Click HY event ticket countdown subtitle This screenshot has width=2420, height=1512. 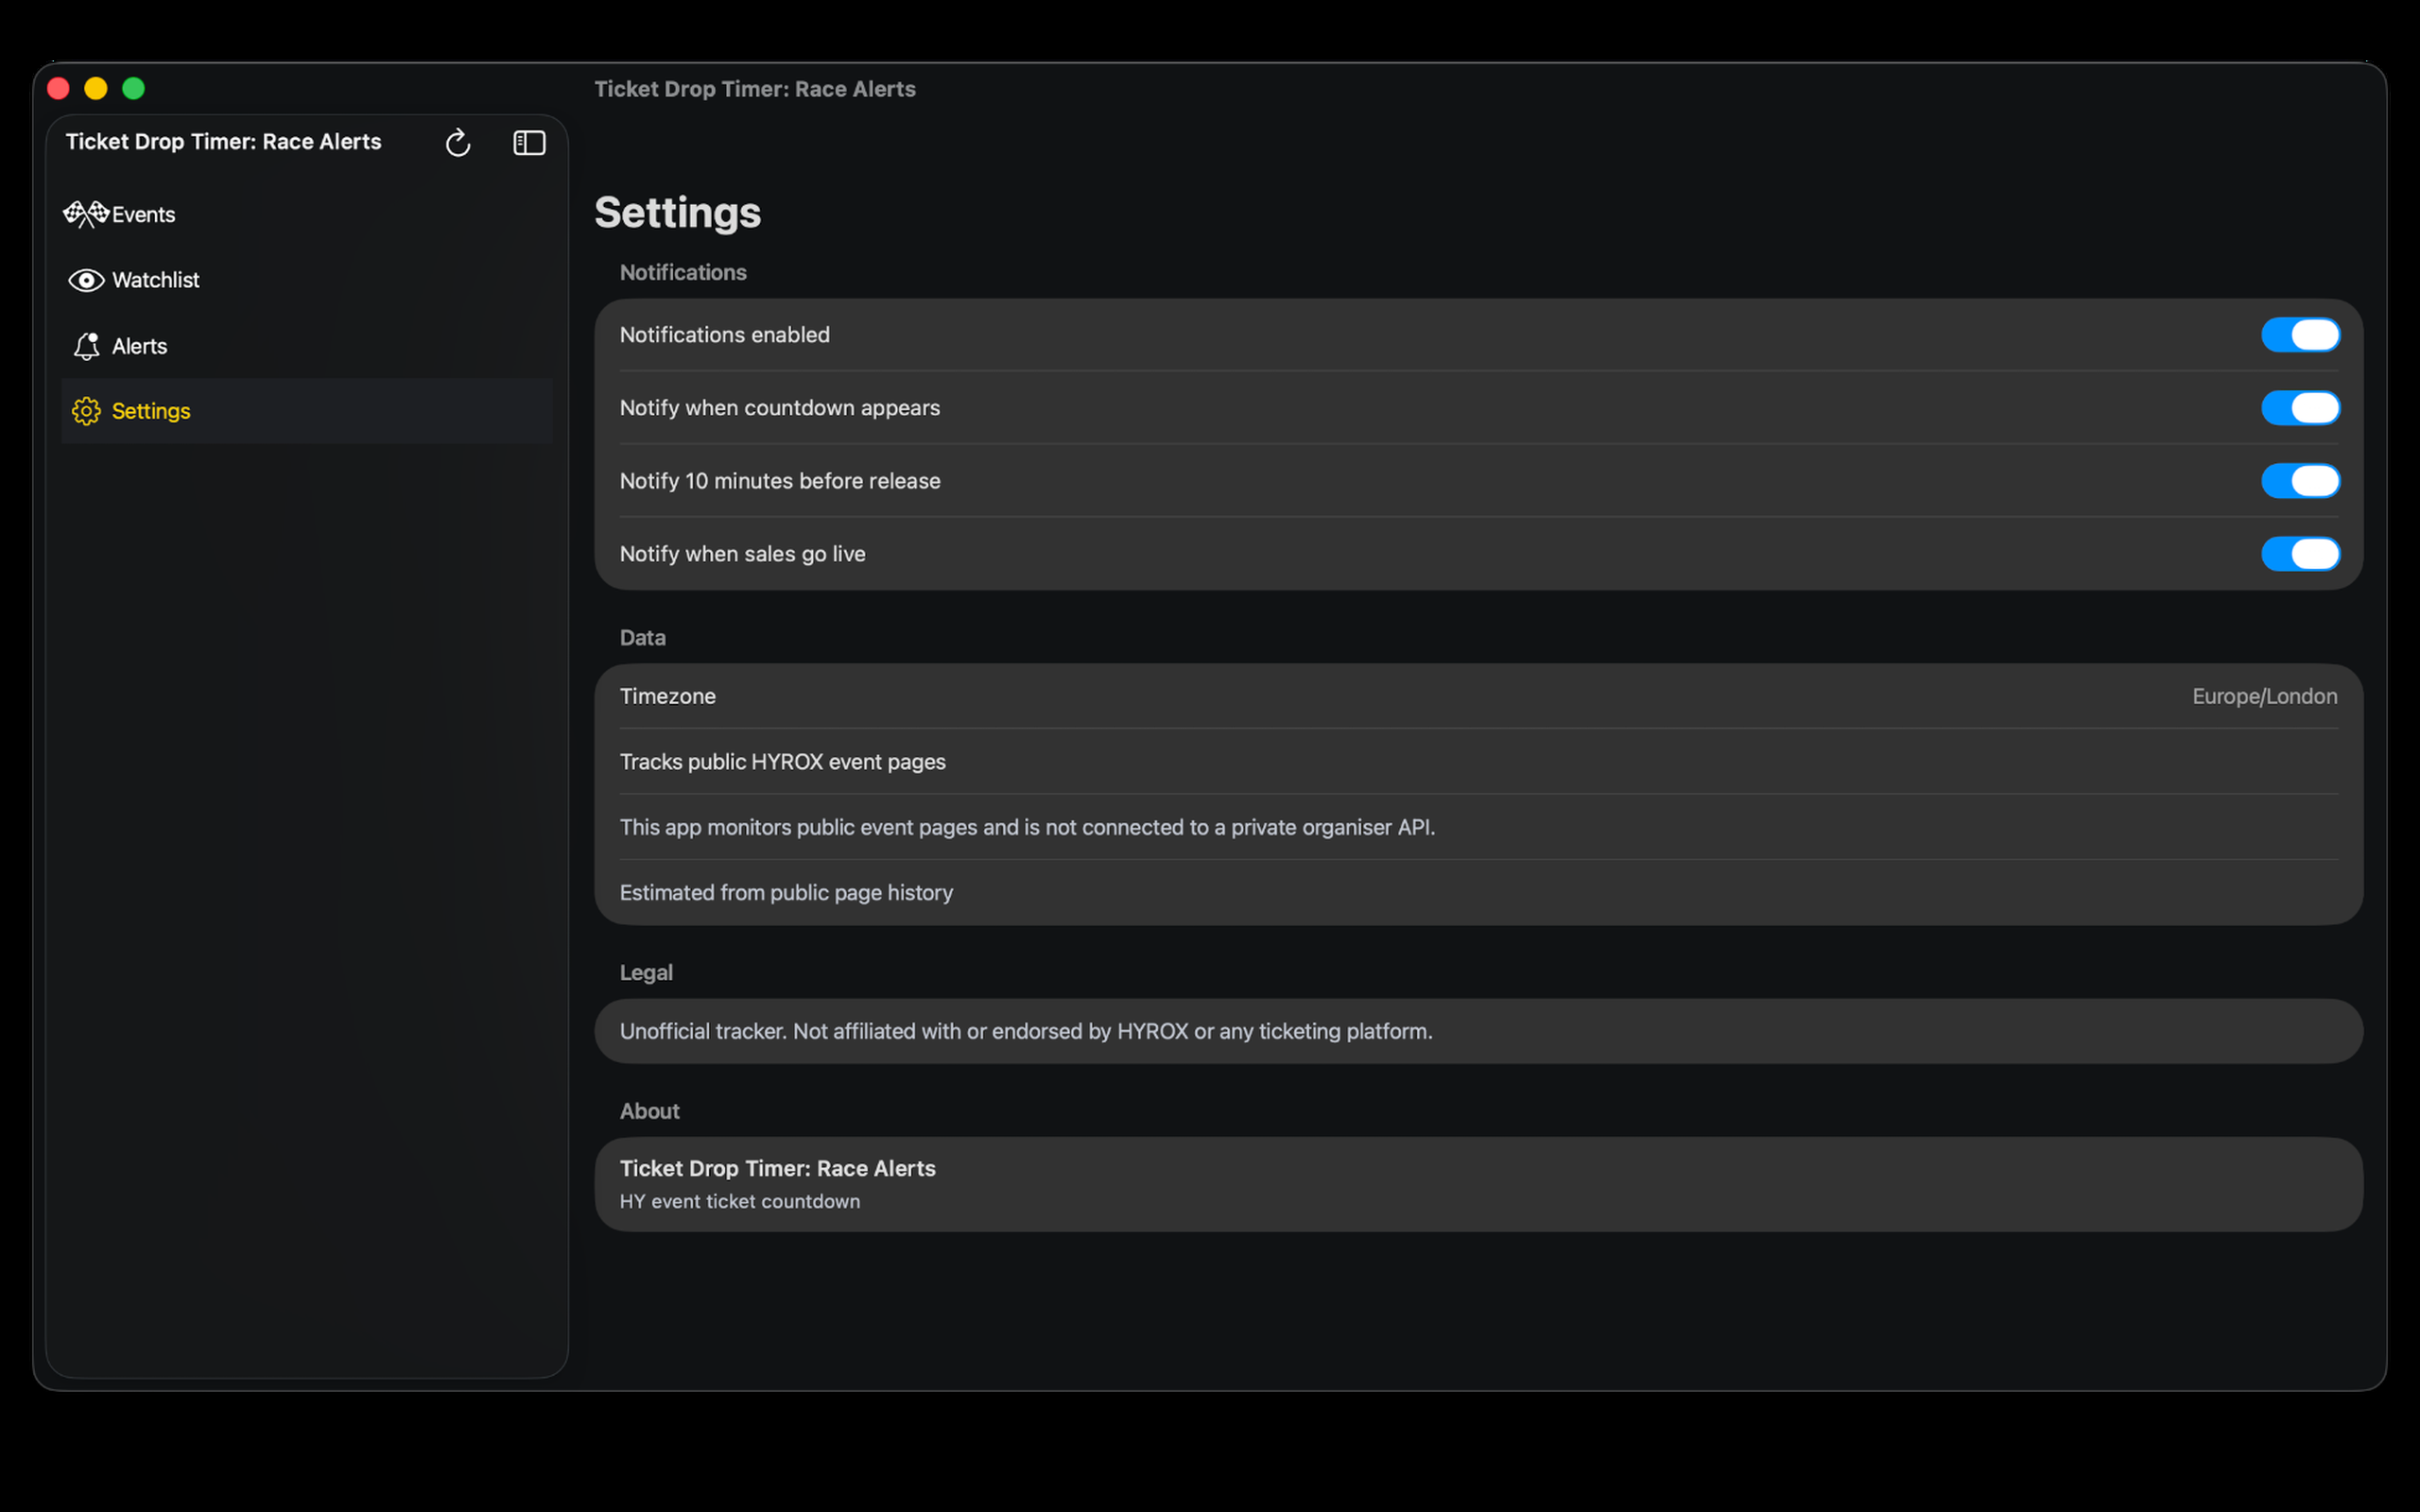click(739, 1201)
